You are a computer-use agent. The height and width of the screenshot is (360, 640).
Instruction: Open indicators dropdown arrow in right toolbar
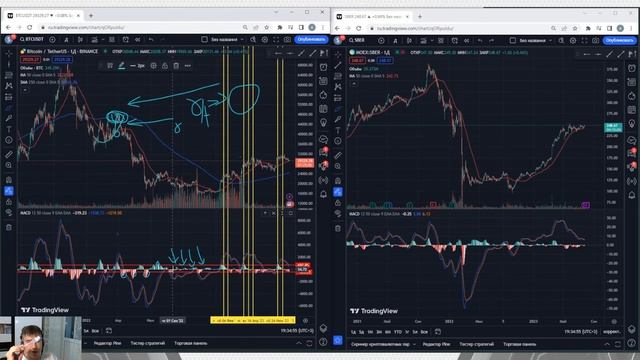[x=432, y=40]
